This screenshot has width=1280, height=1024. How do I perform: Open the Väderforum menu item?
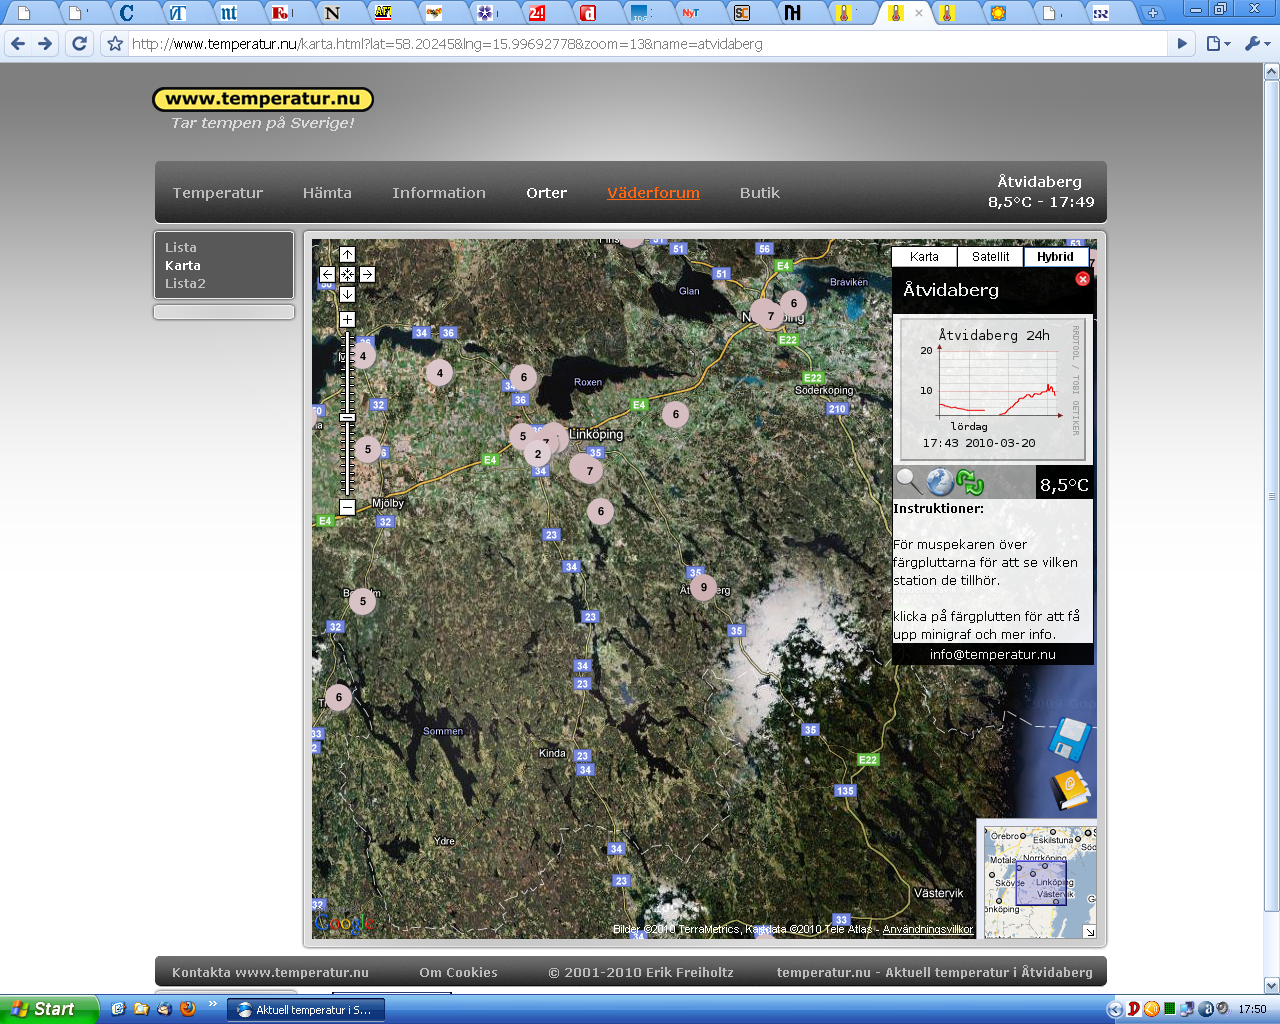653,193
